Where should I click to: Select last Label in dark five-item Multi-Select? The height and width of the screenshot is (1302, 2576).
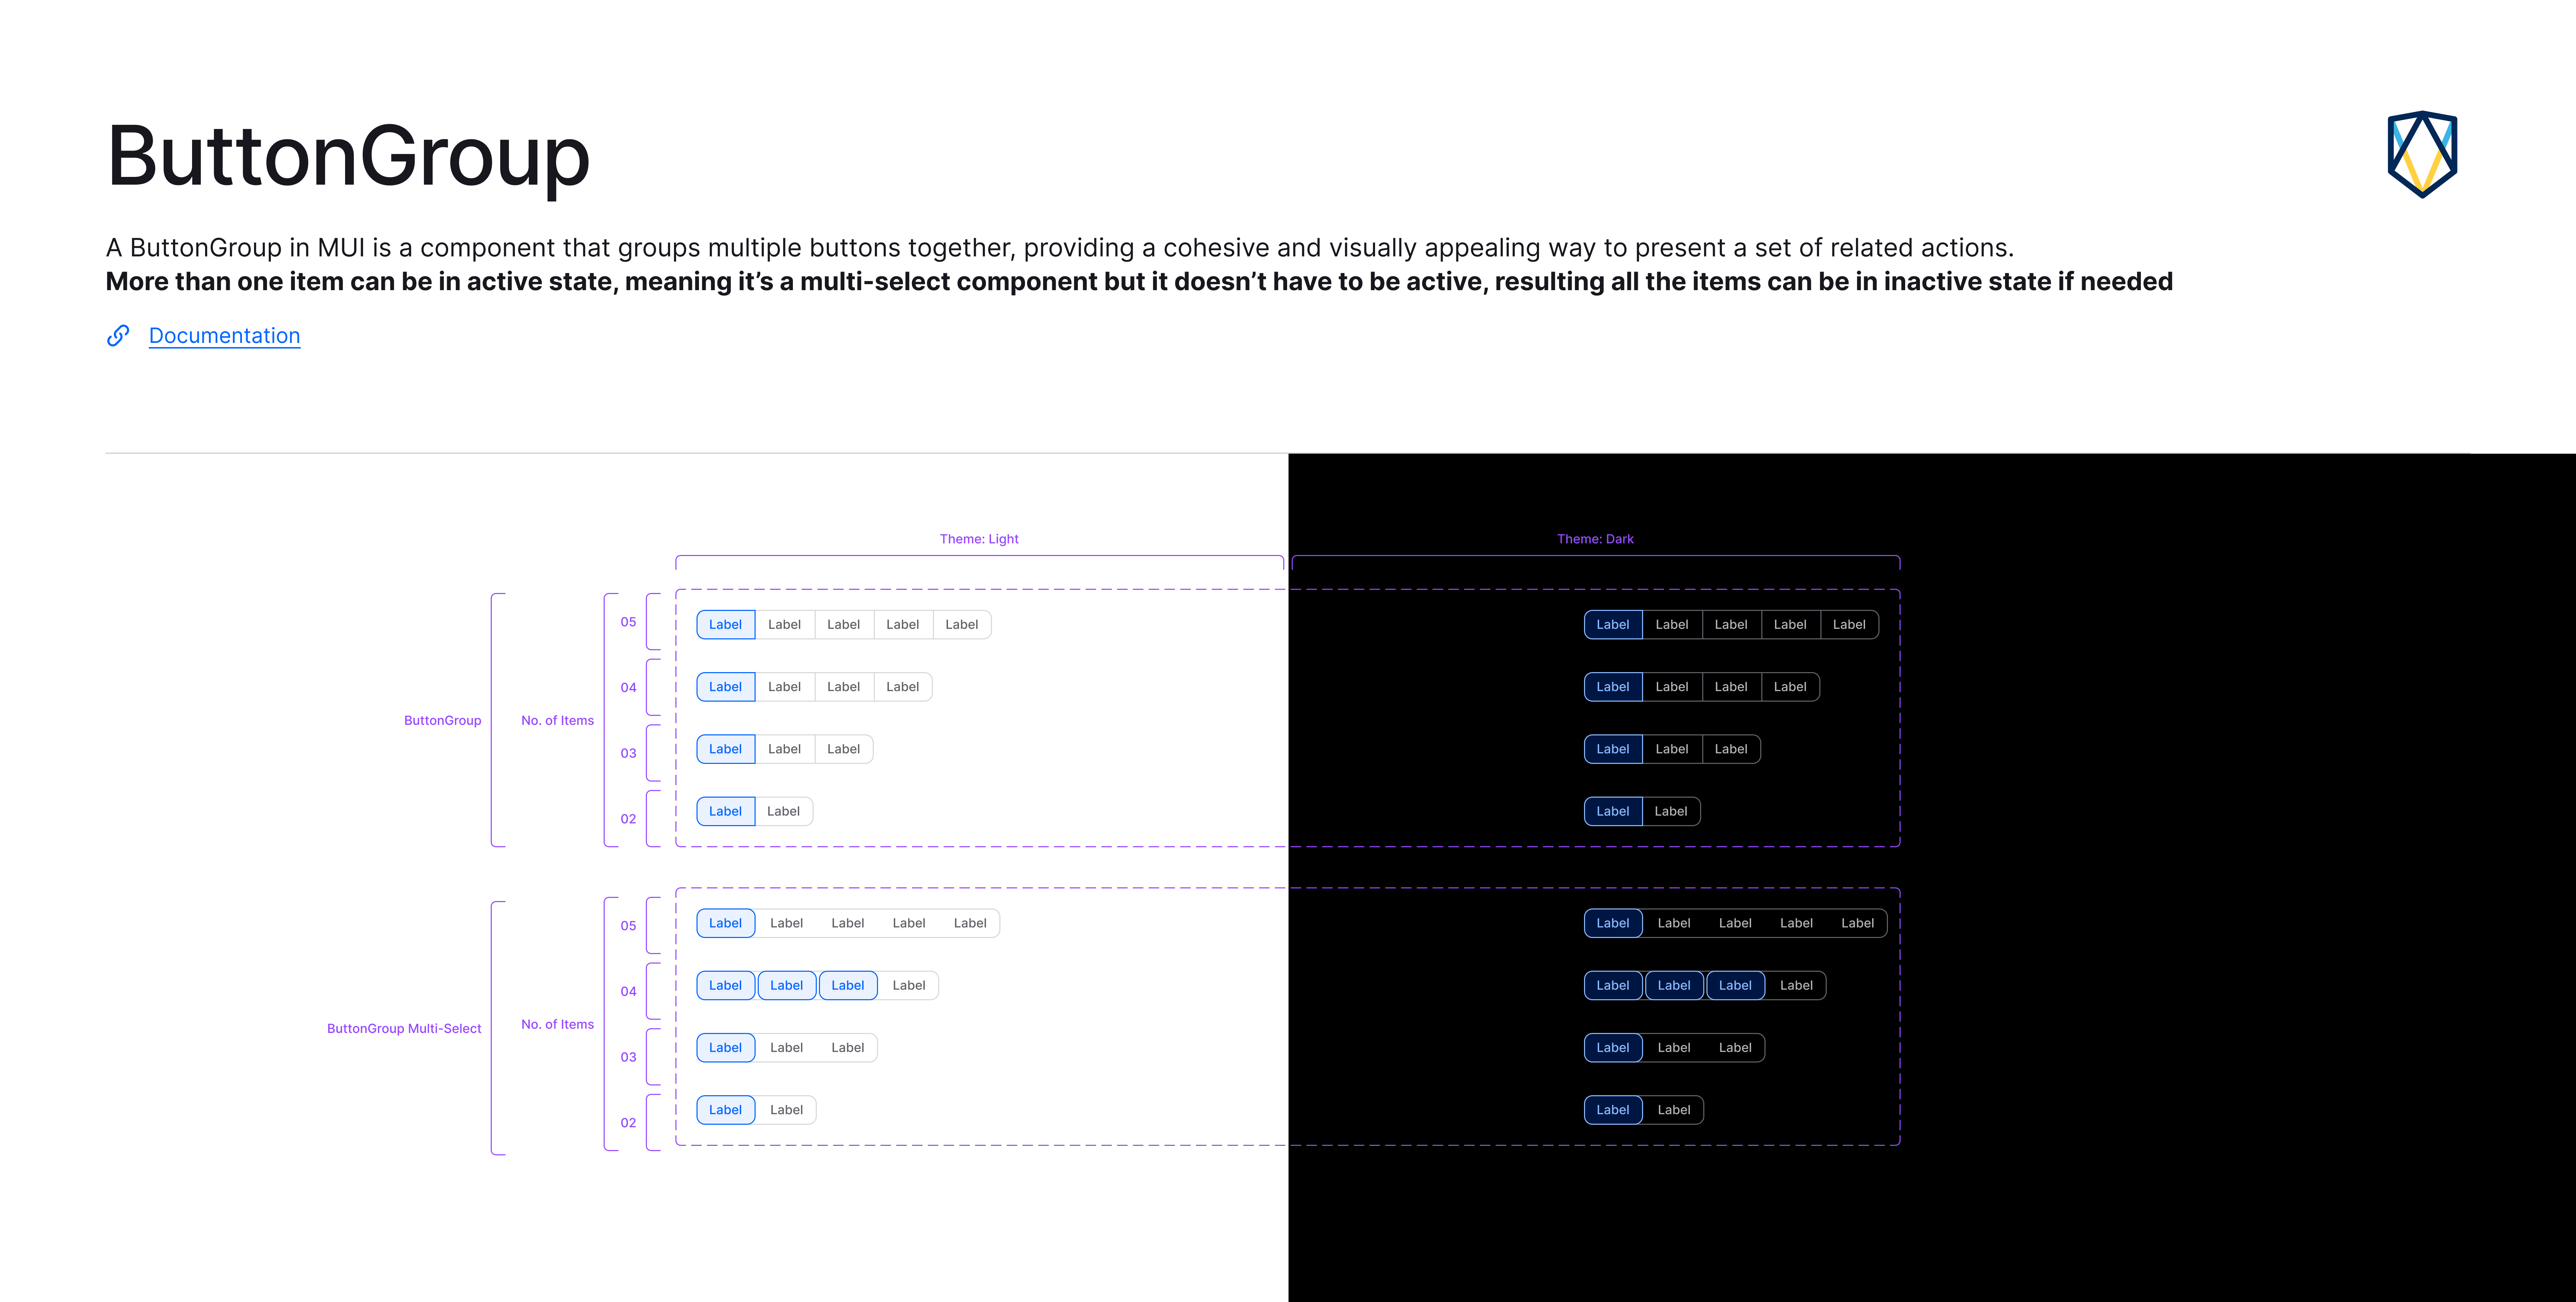1858,923
